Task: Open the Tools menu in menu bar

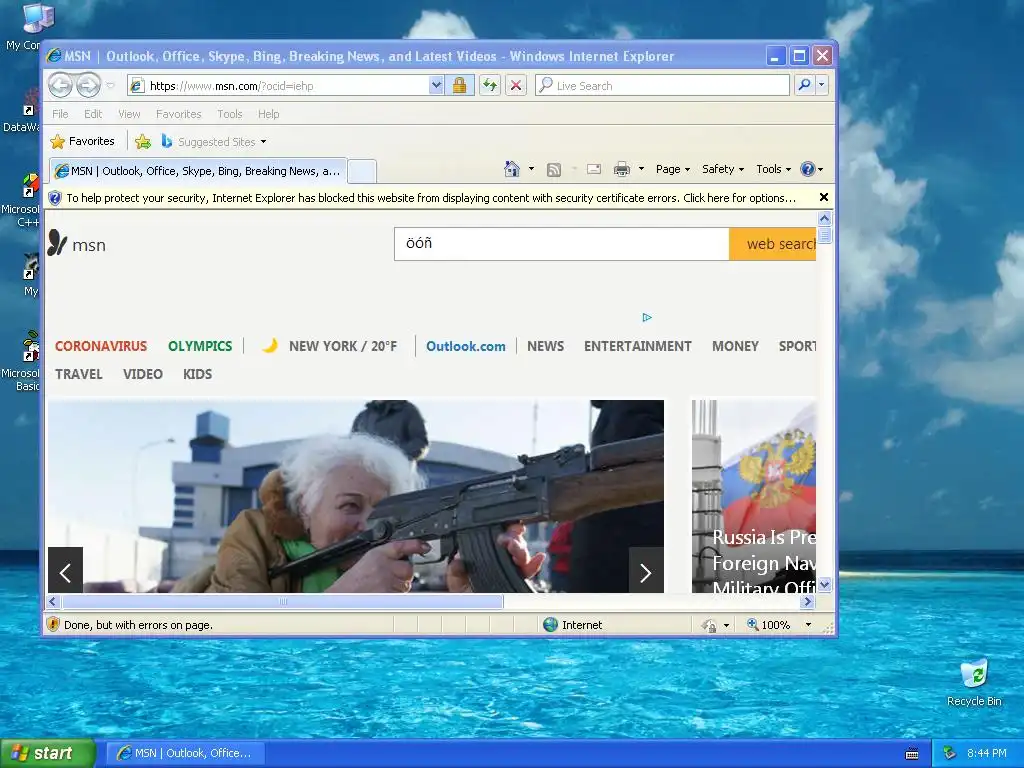Action: pos(230,114)
